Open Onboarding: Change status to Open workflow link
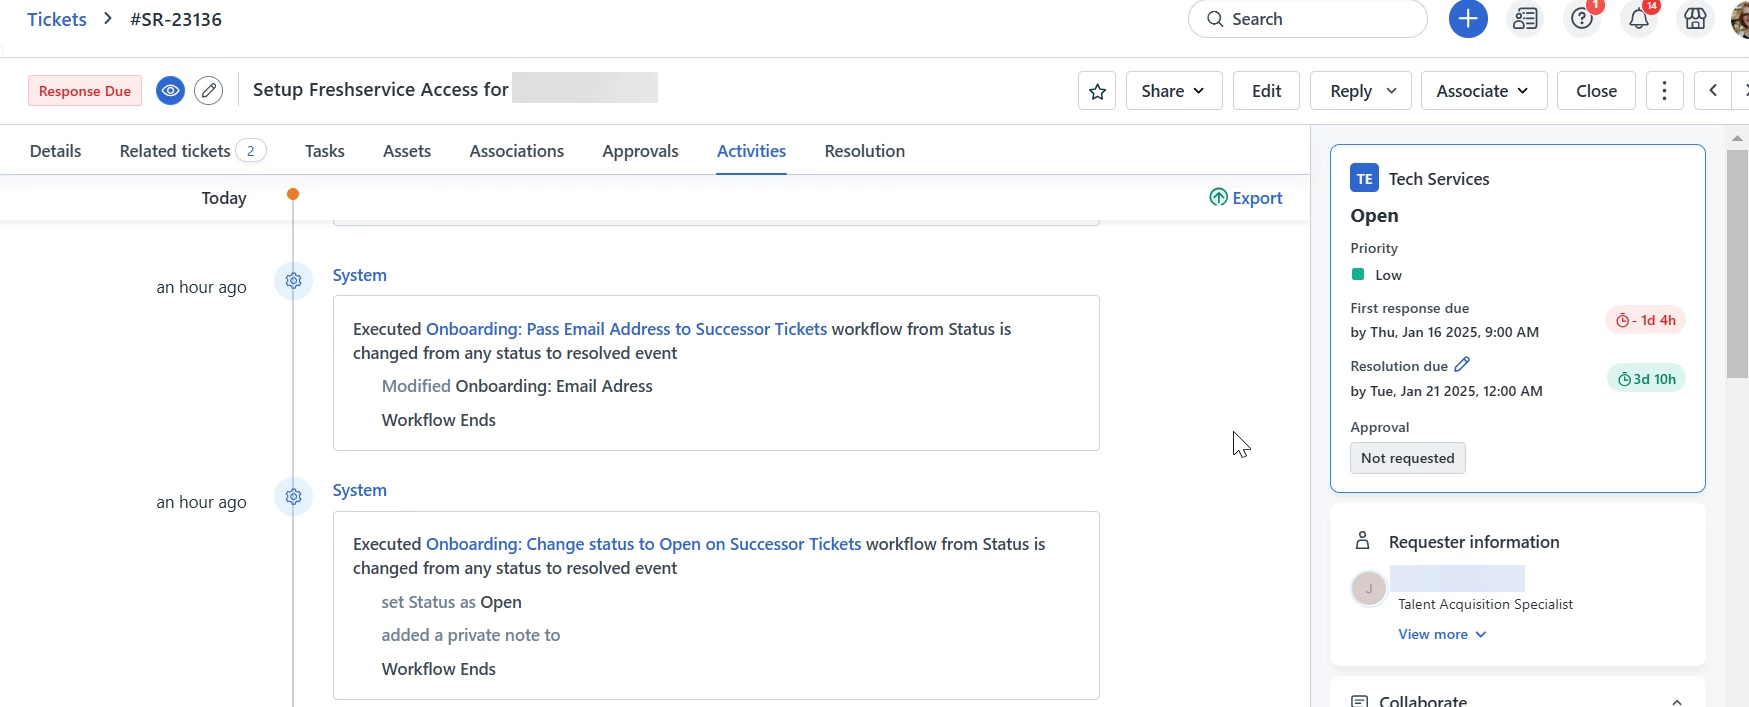1749x707 pixels. tap(643, 544)
